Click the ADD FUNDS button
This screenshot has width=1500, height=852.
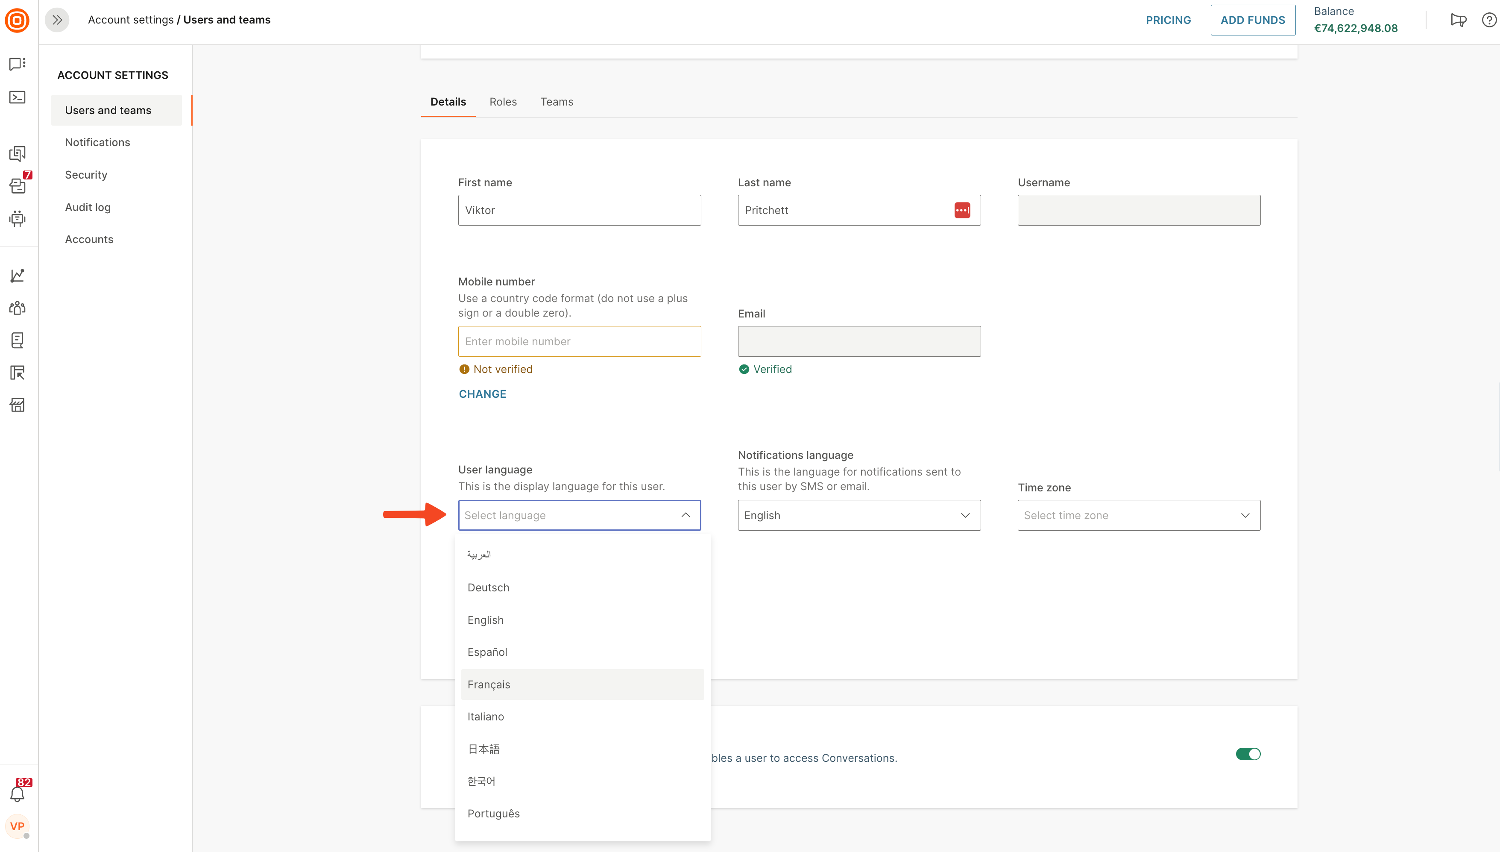point(1252,20)
